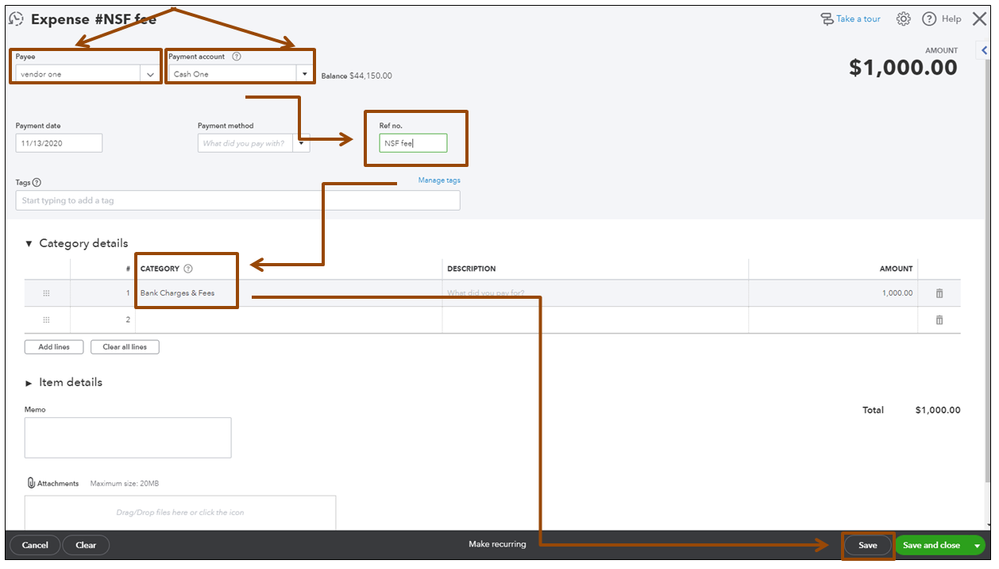
Task: Click the Tags info icon
Action: 37,182
